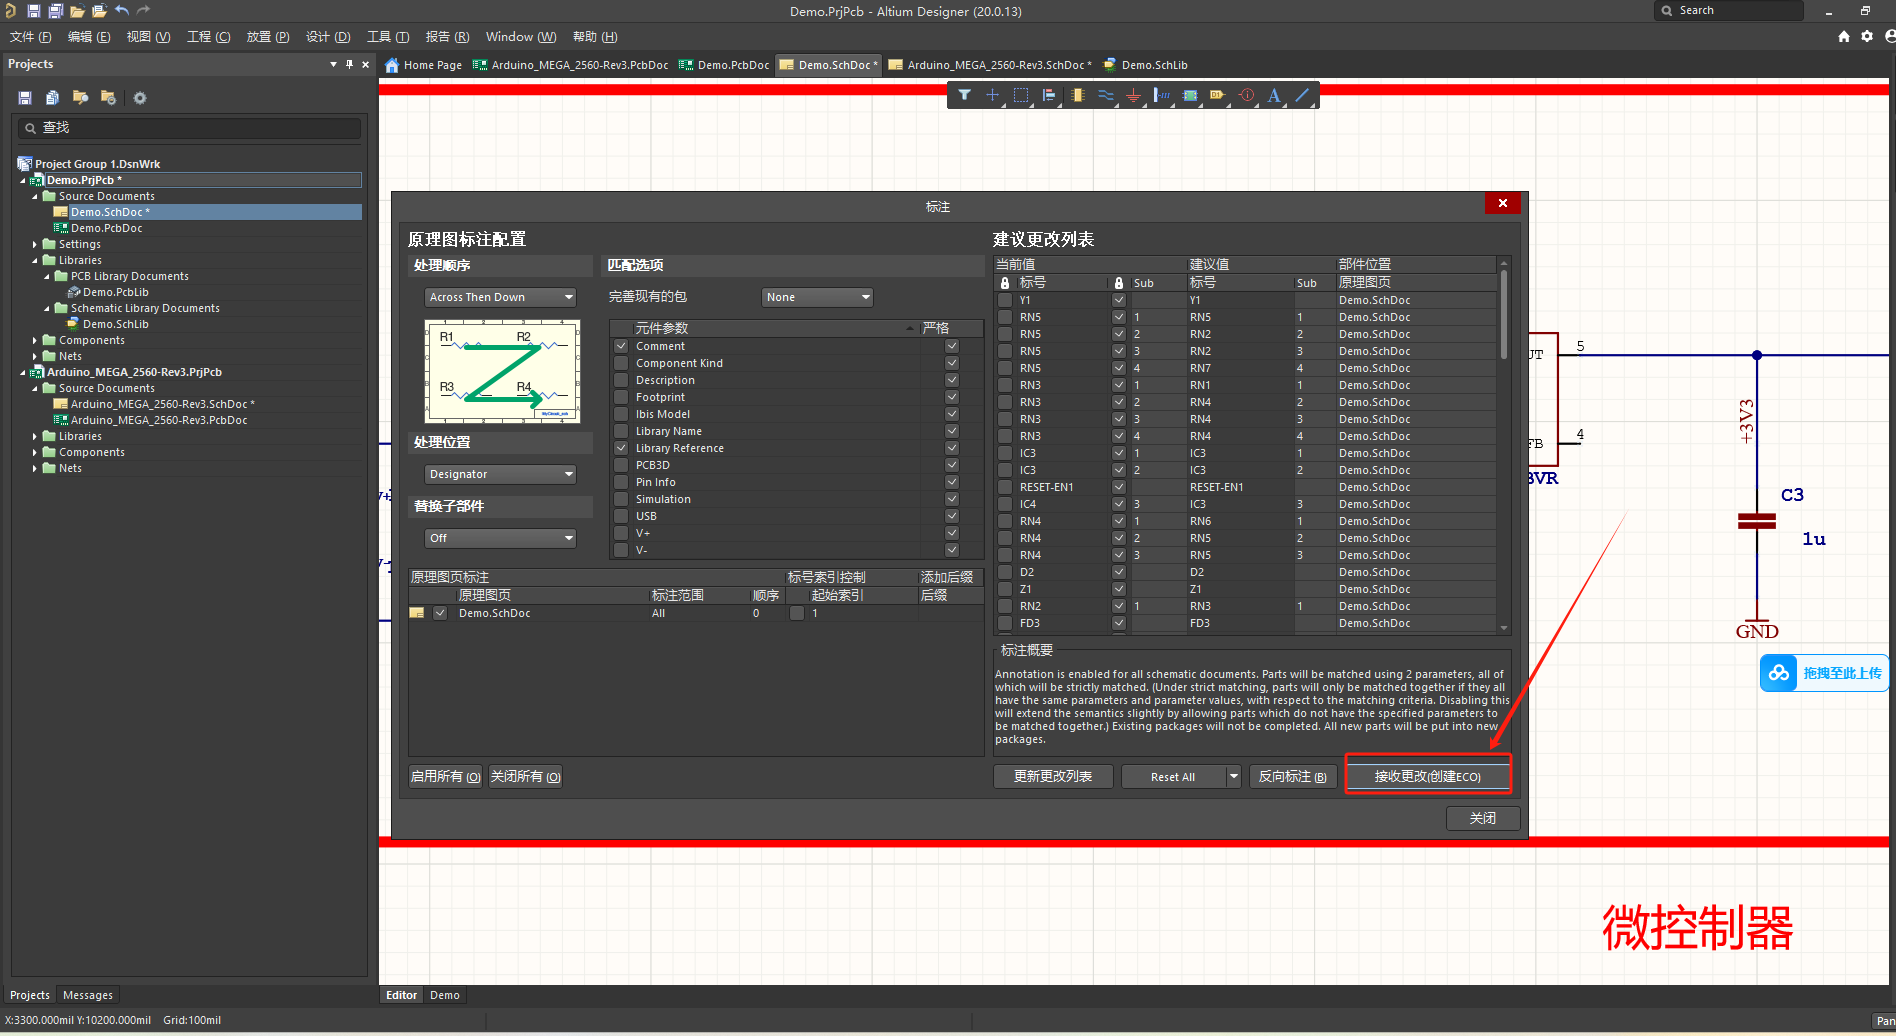Viewport: 1896px width, 1036px height.
Task: Click the open document folder icon
Action: [x=77, y=11]
